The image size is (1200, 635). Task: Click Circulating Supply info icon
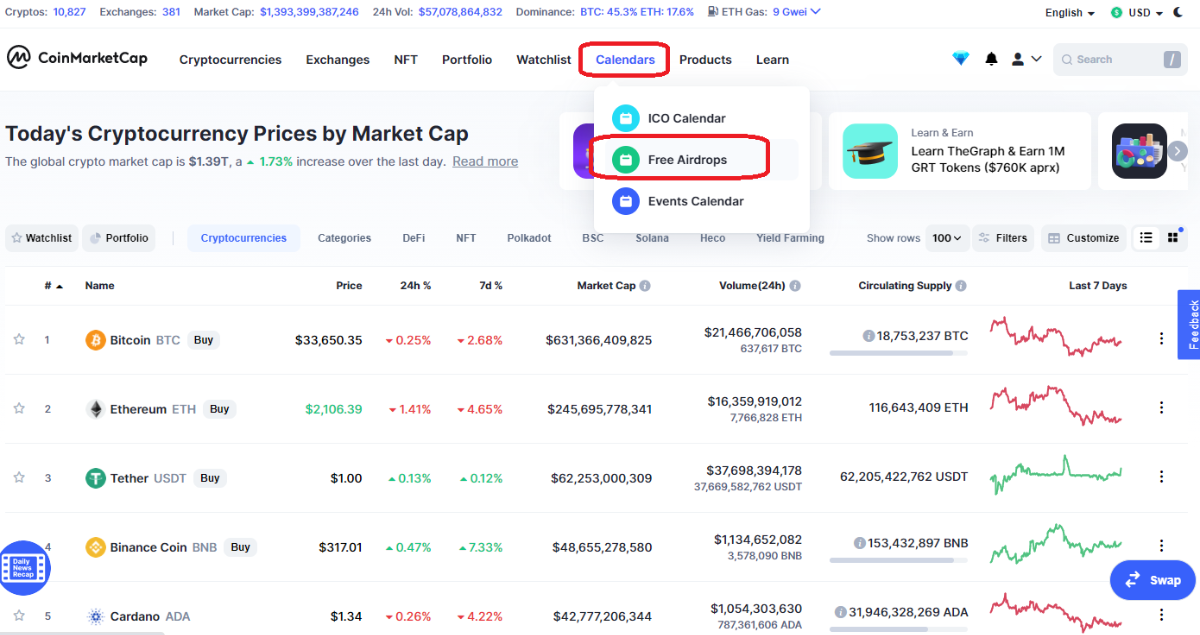(x=961, y=286)
